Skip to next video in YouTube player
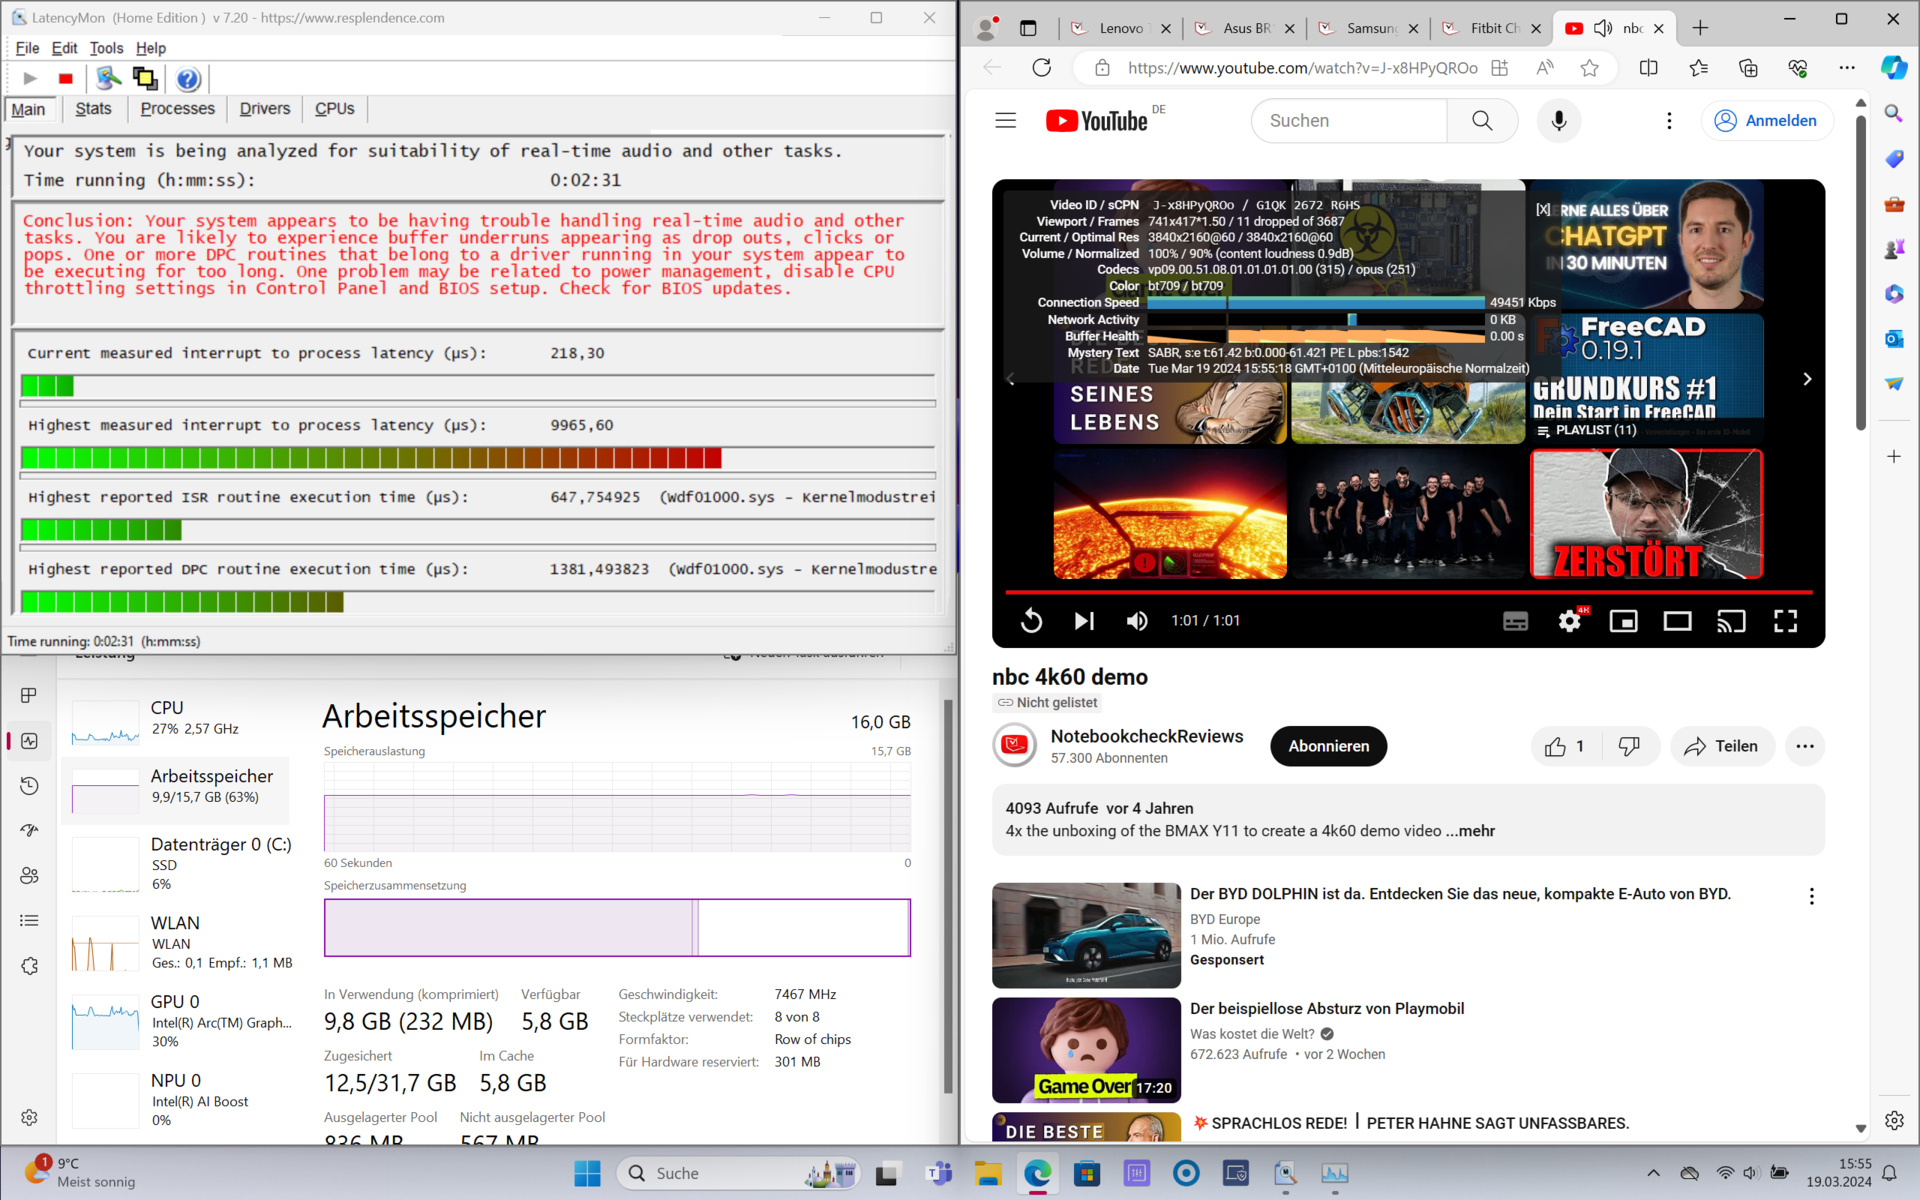 pos(1083,621)
